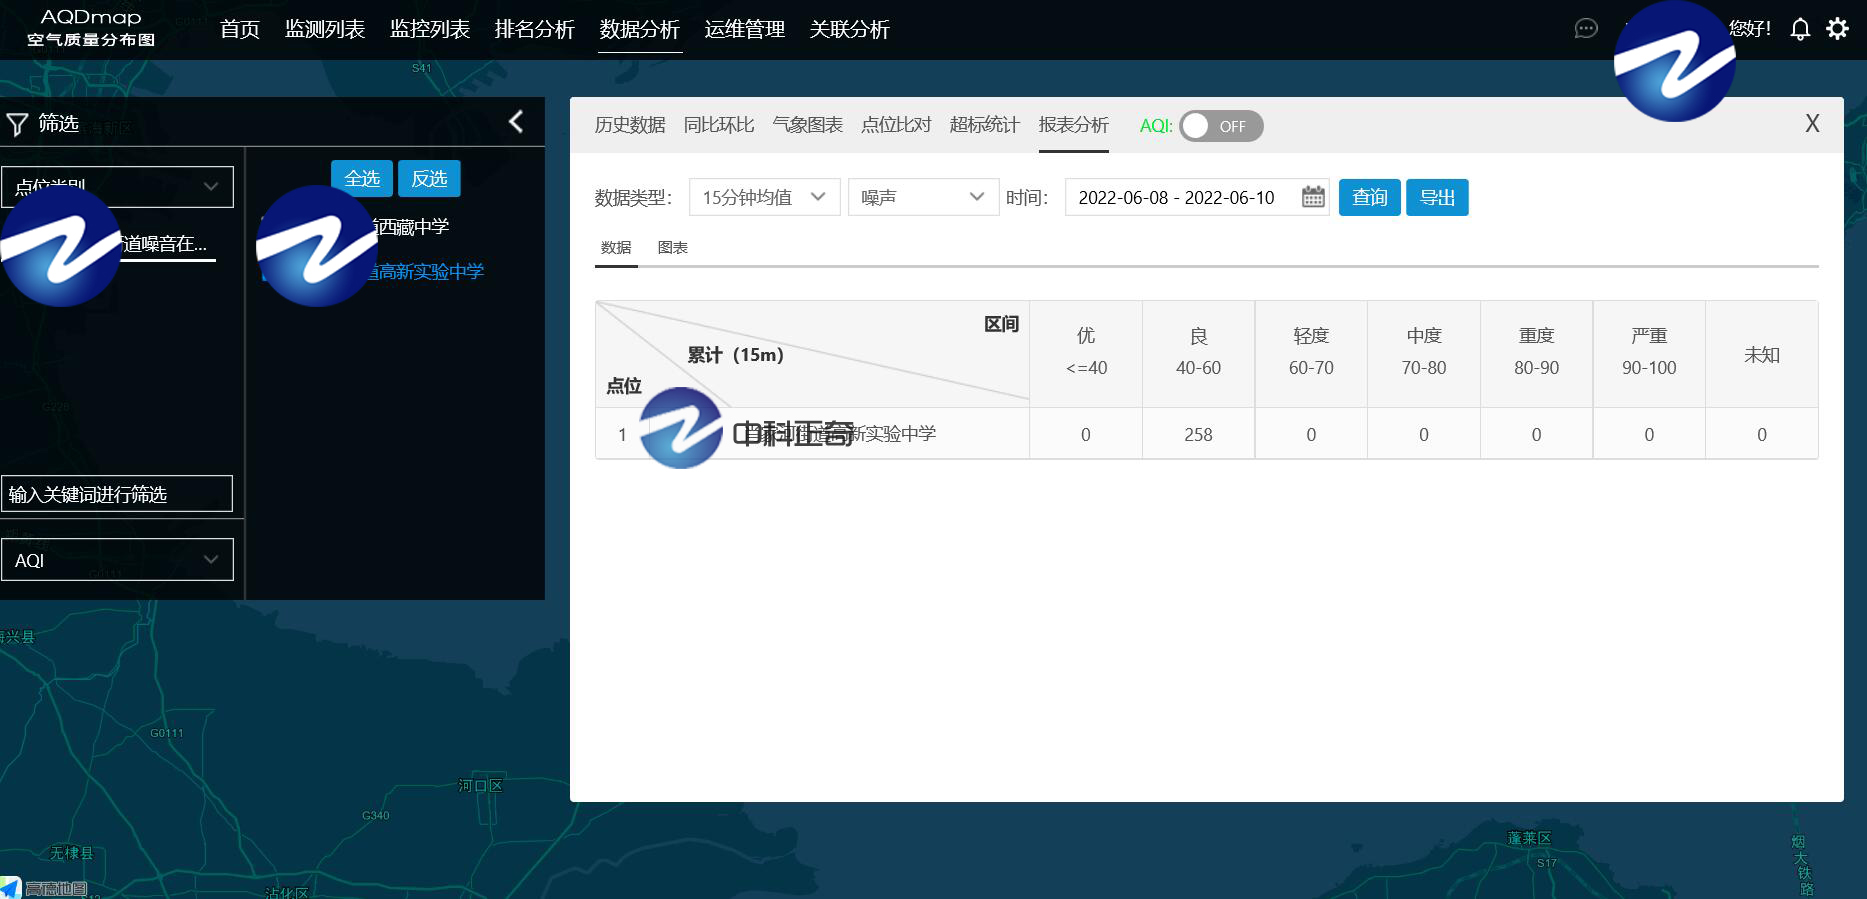Click the keyword filter input field
The image size is (1867, 899).
click(117, 494)
